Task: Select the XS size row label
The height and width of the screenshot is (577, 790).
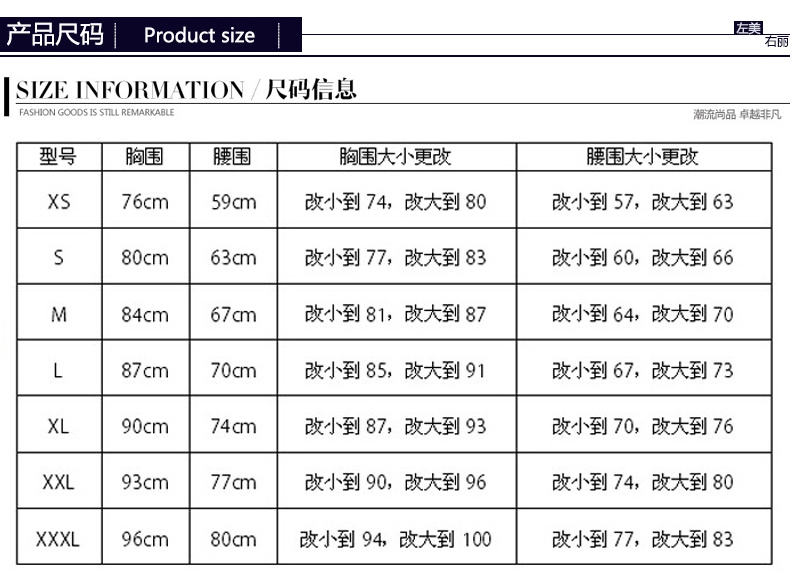Action: (x=59, y=202)
